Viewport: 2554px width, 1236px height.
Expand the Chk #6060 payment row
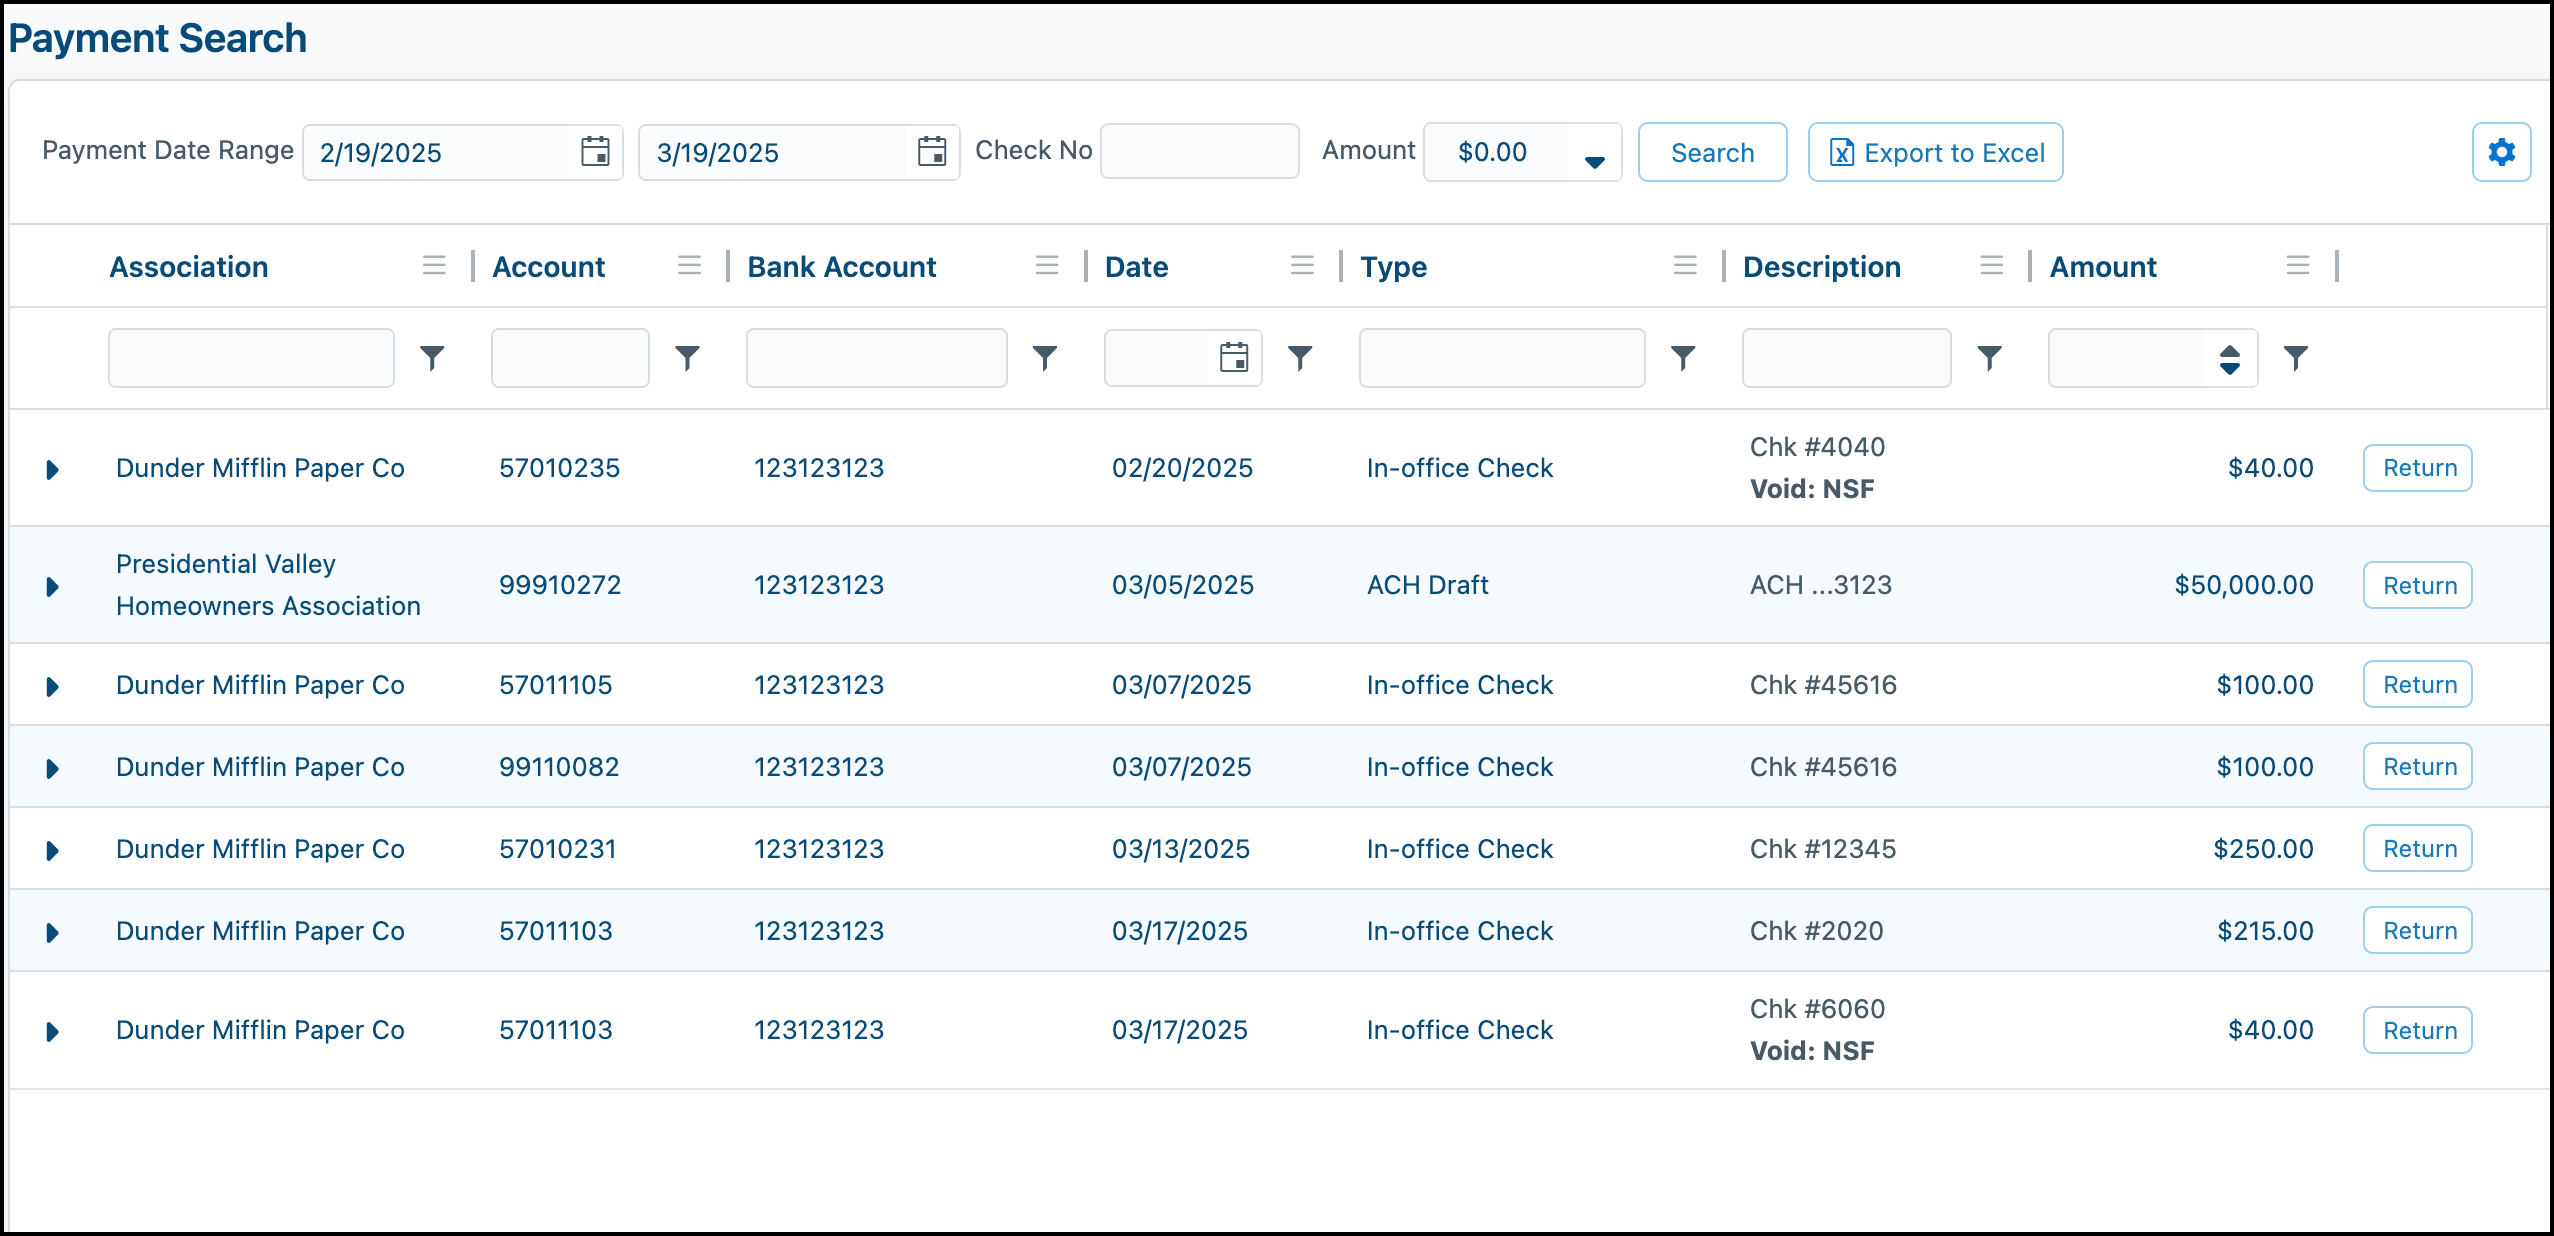(52, 1031)
